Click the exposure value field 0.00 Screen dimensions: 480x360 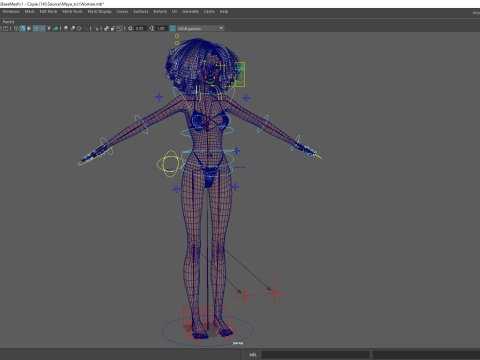[140, 28]
